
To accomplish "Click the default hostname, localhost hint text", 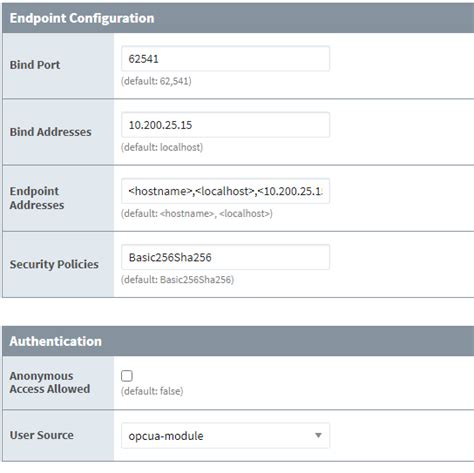I will (197, 213).
